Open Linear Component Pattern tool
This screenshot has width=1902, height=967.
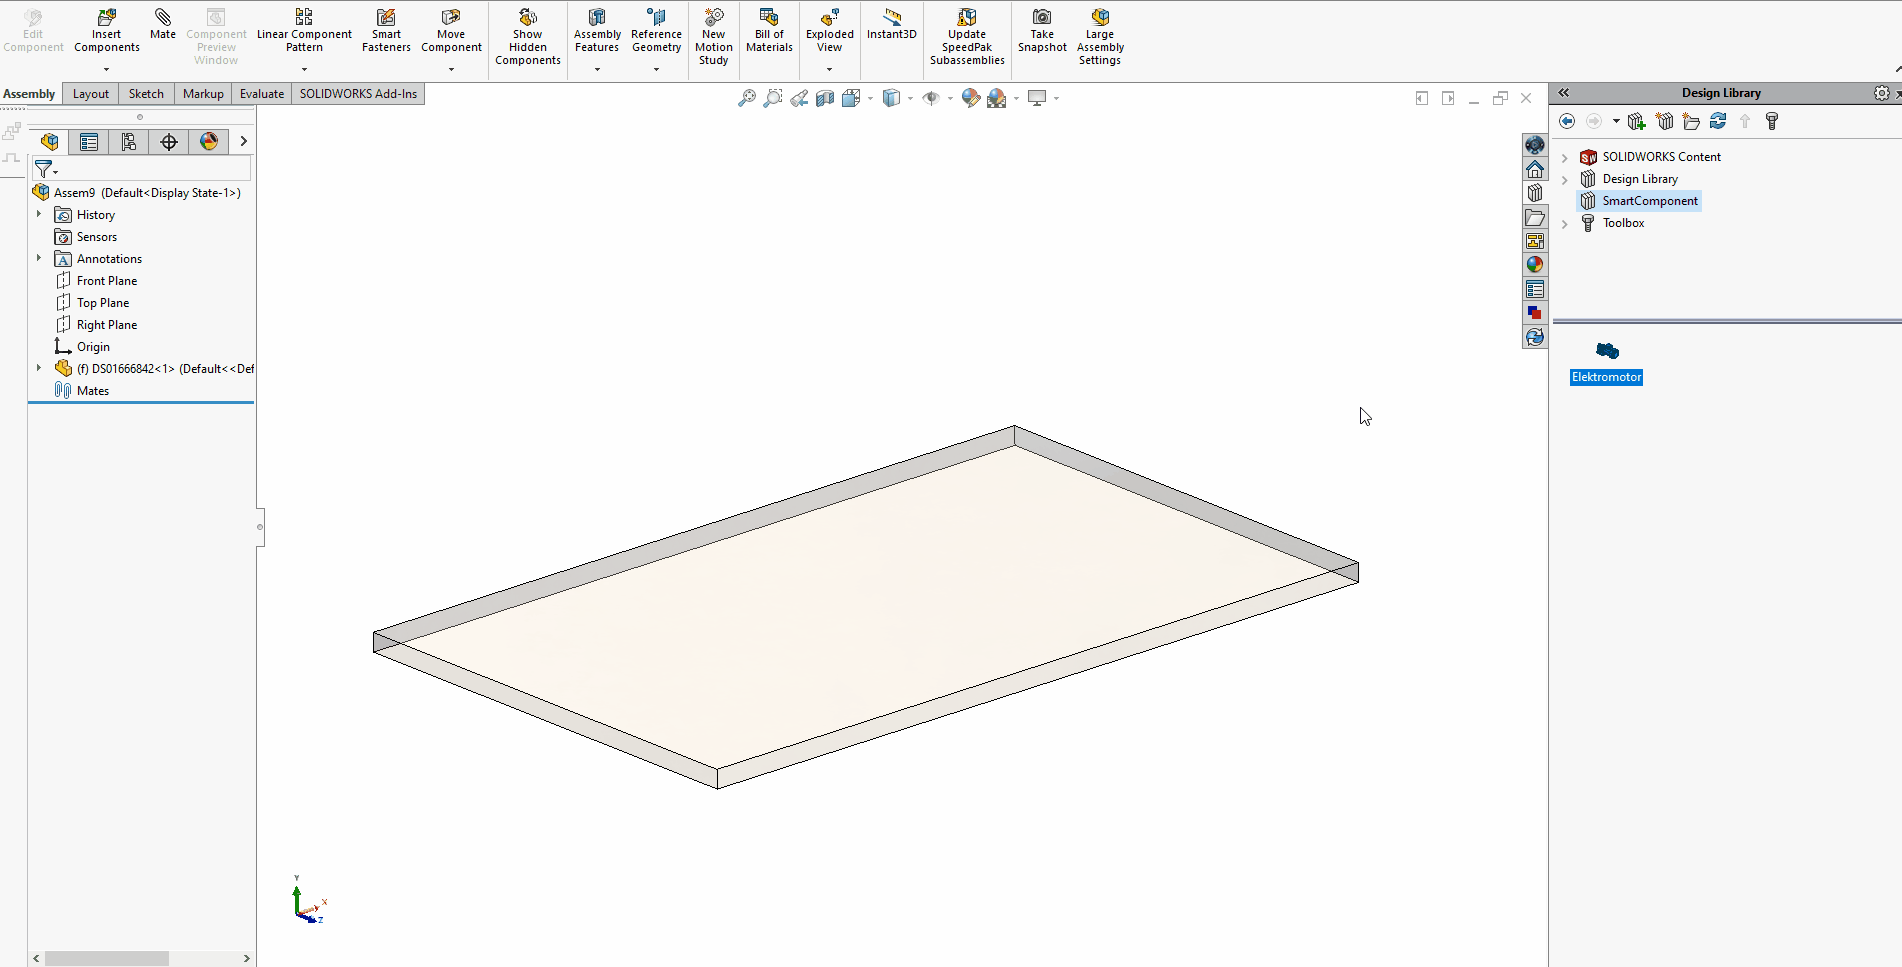[304, 30]
